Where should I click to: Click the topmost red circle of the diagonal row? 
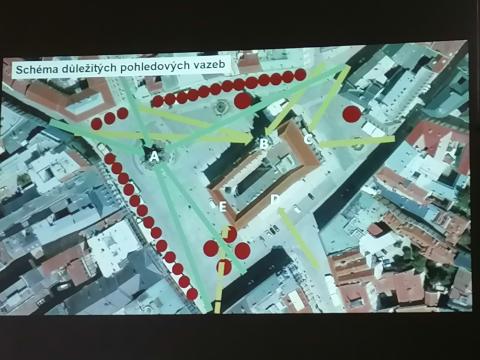coord(109,159)
